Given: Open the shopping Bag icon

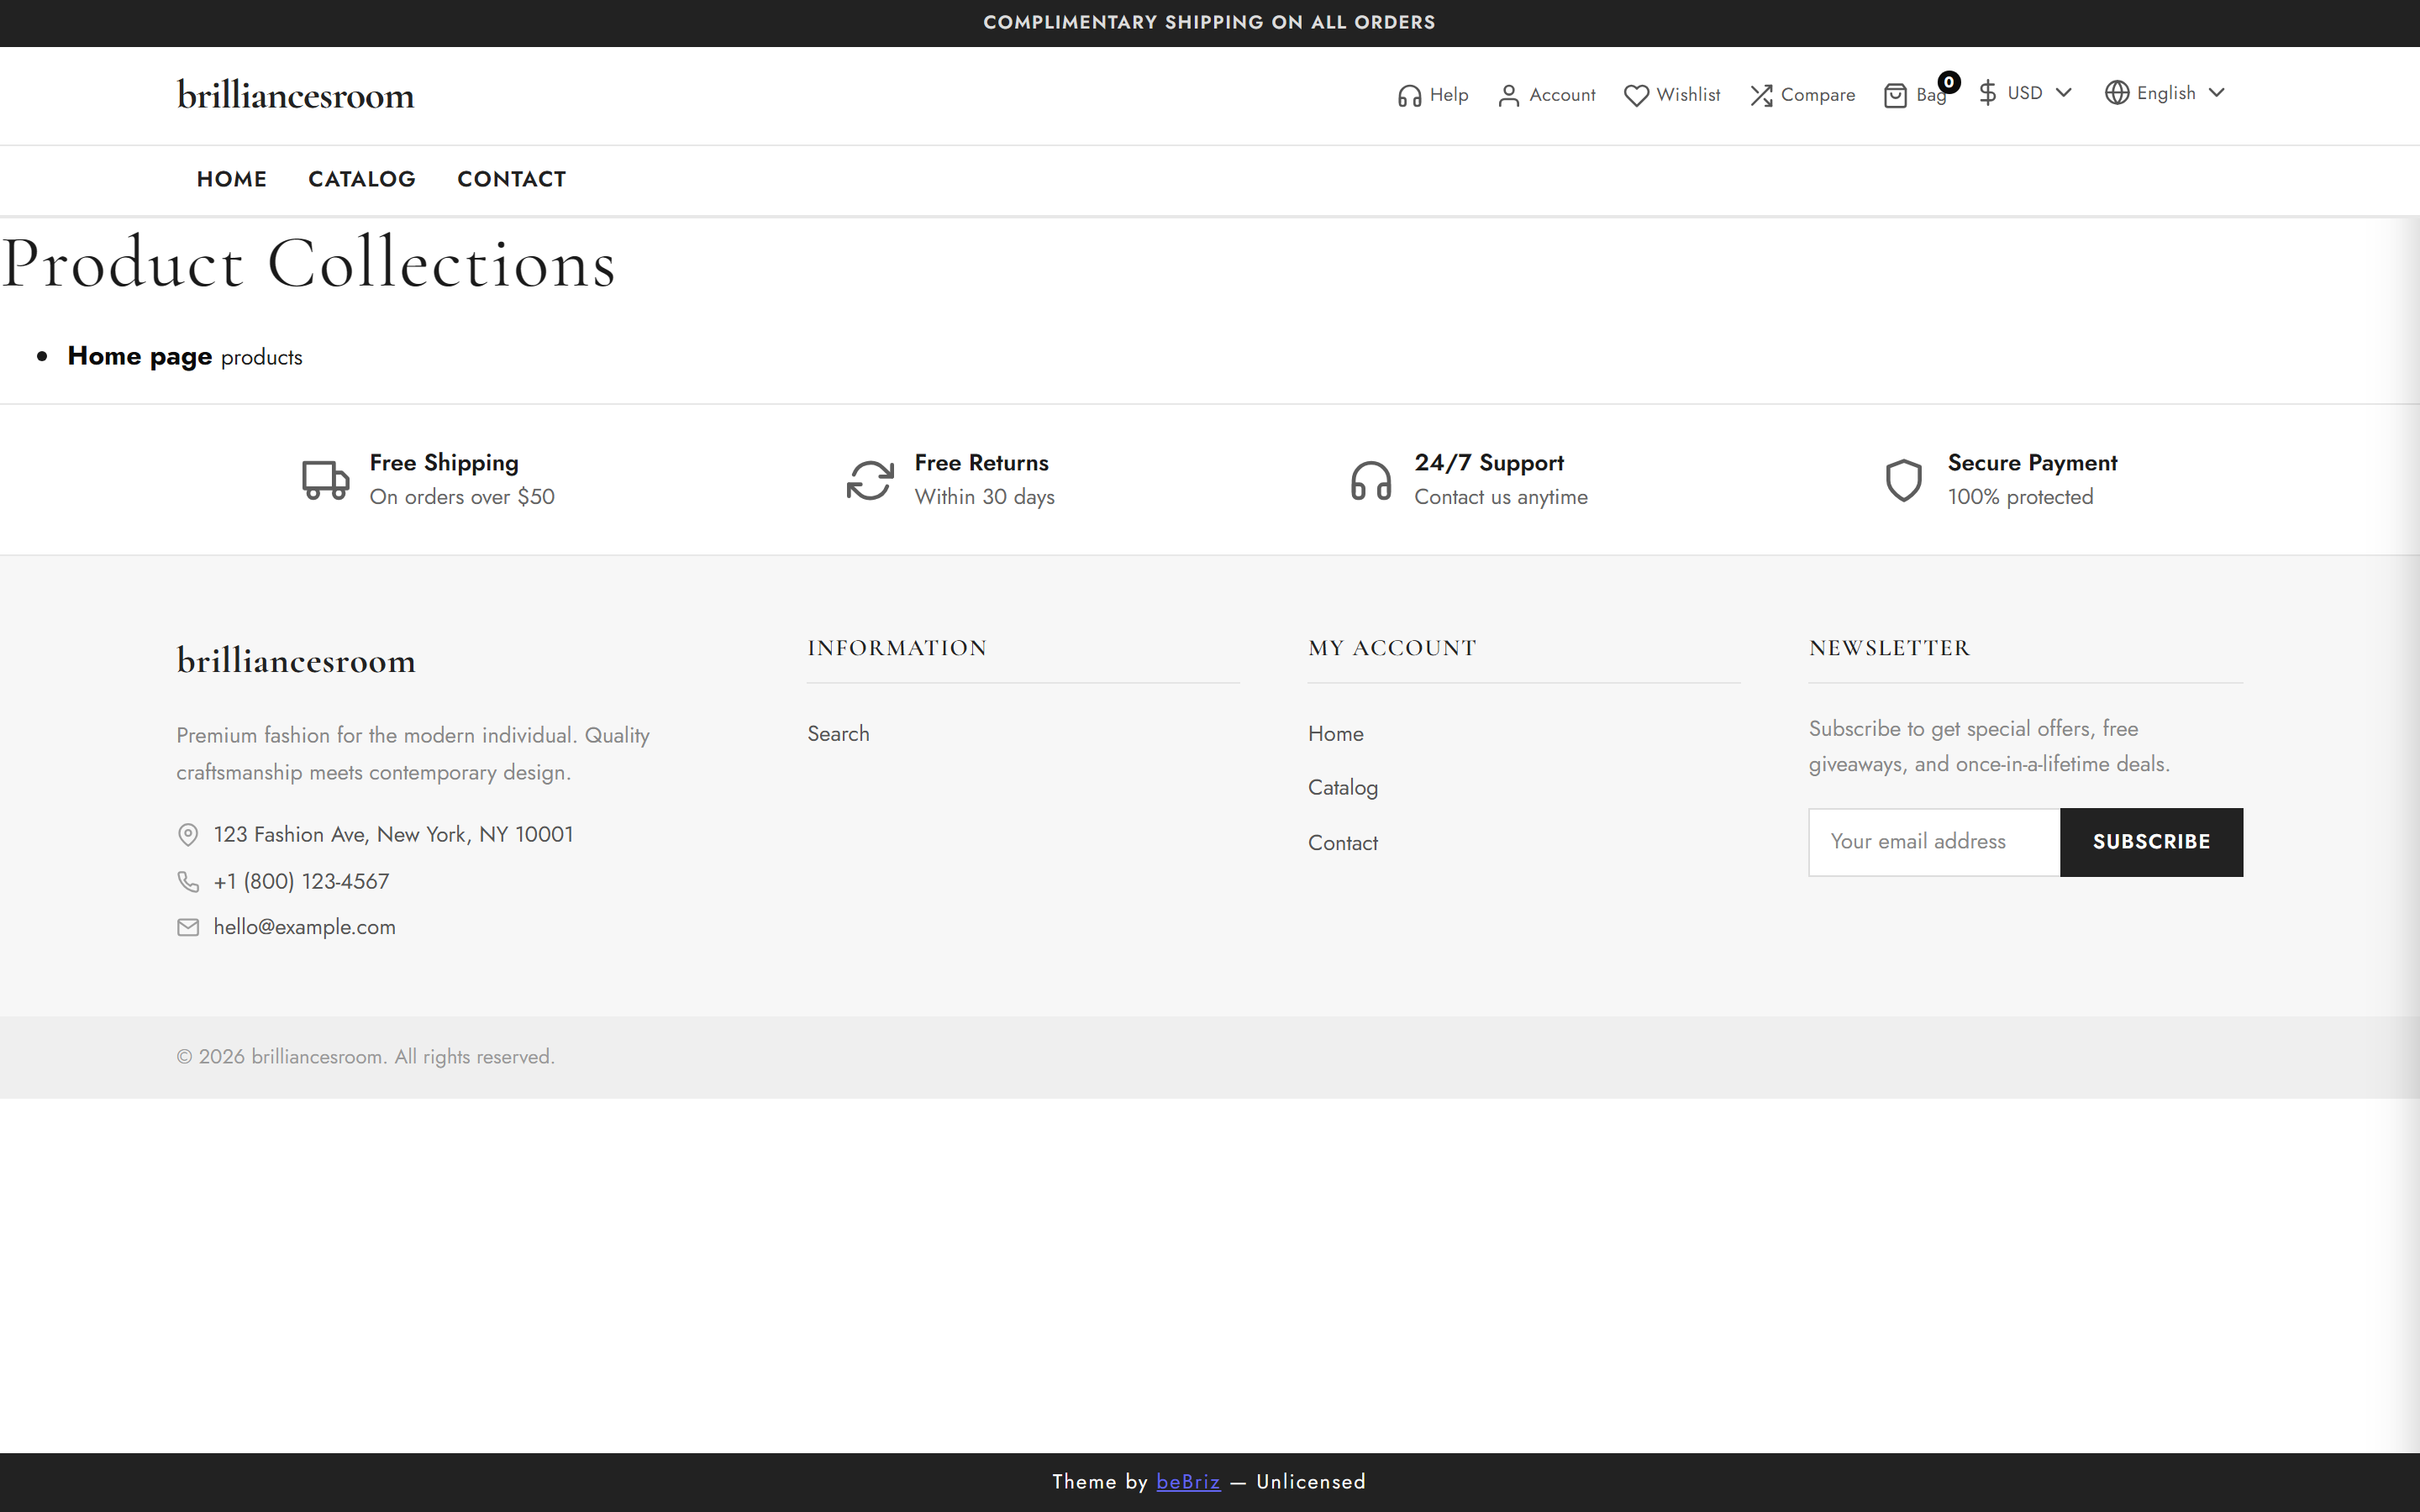Looking at the screenshot, I should click(1895, 96).
